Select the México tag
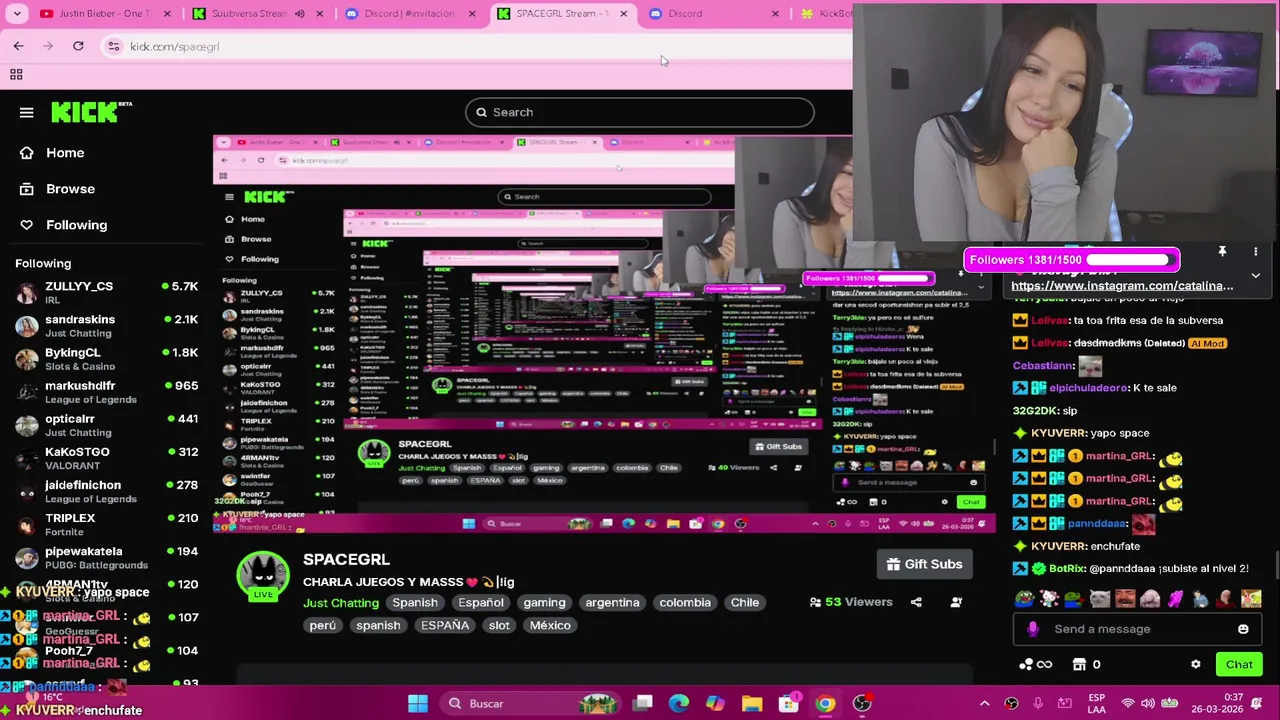The height and width of the screenshot is (720, 1280). click(550, 626)
